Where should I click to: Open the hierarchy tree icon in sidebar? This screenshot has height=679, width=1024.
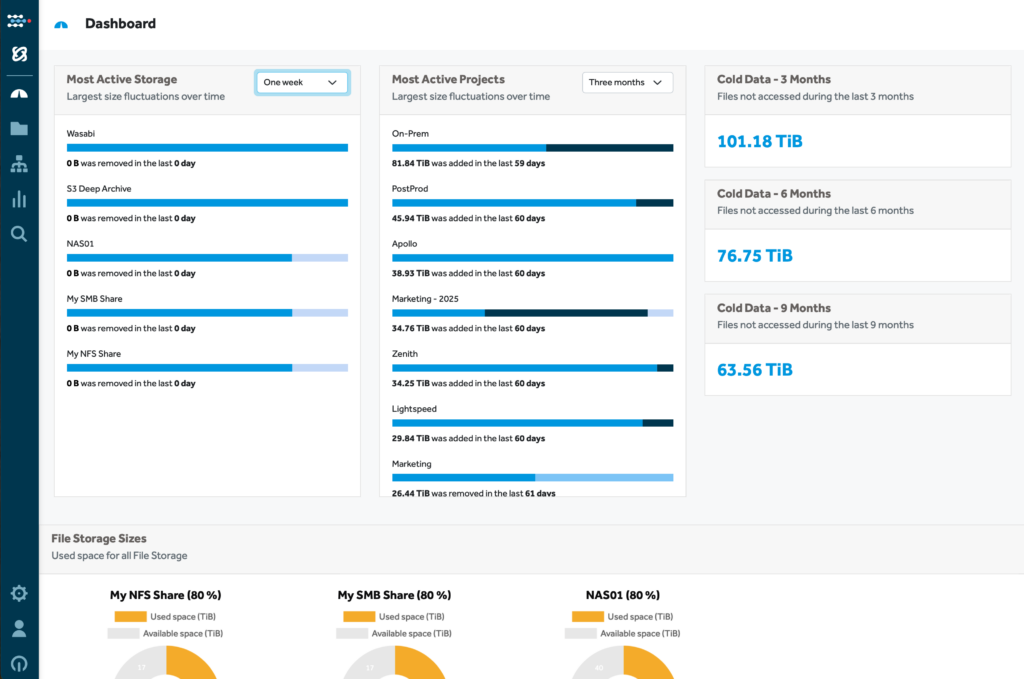19,164
